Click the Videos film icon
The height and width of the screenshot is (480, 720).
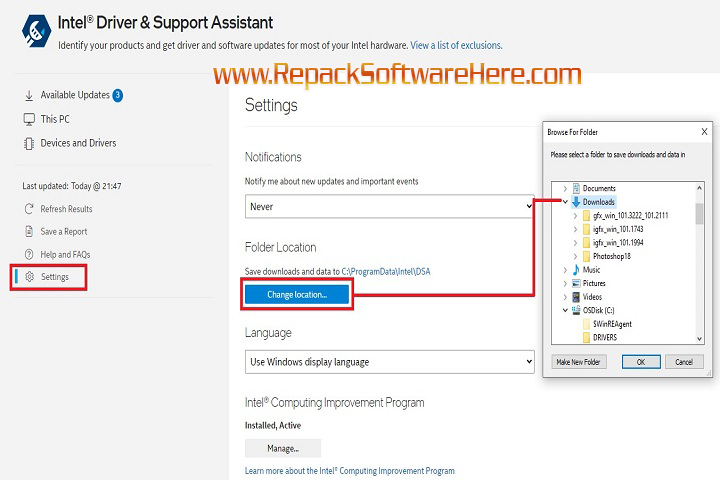pyautogui.click(x=576, y=297)
